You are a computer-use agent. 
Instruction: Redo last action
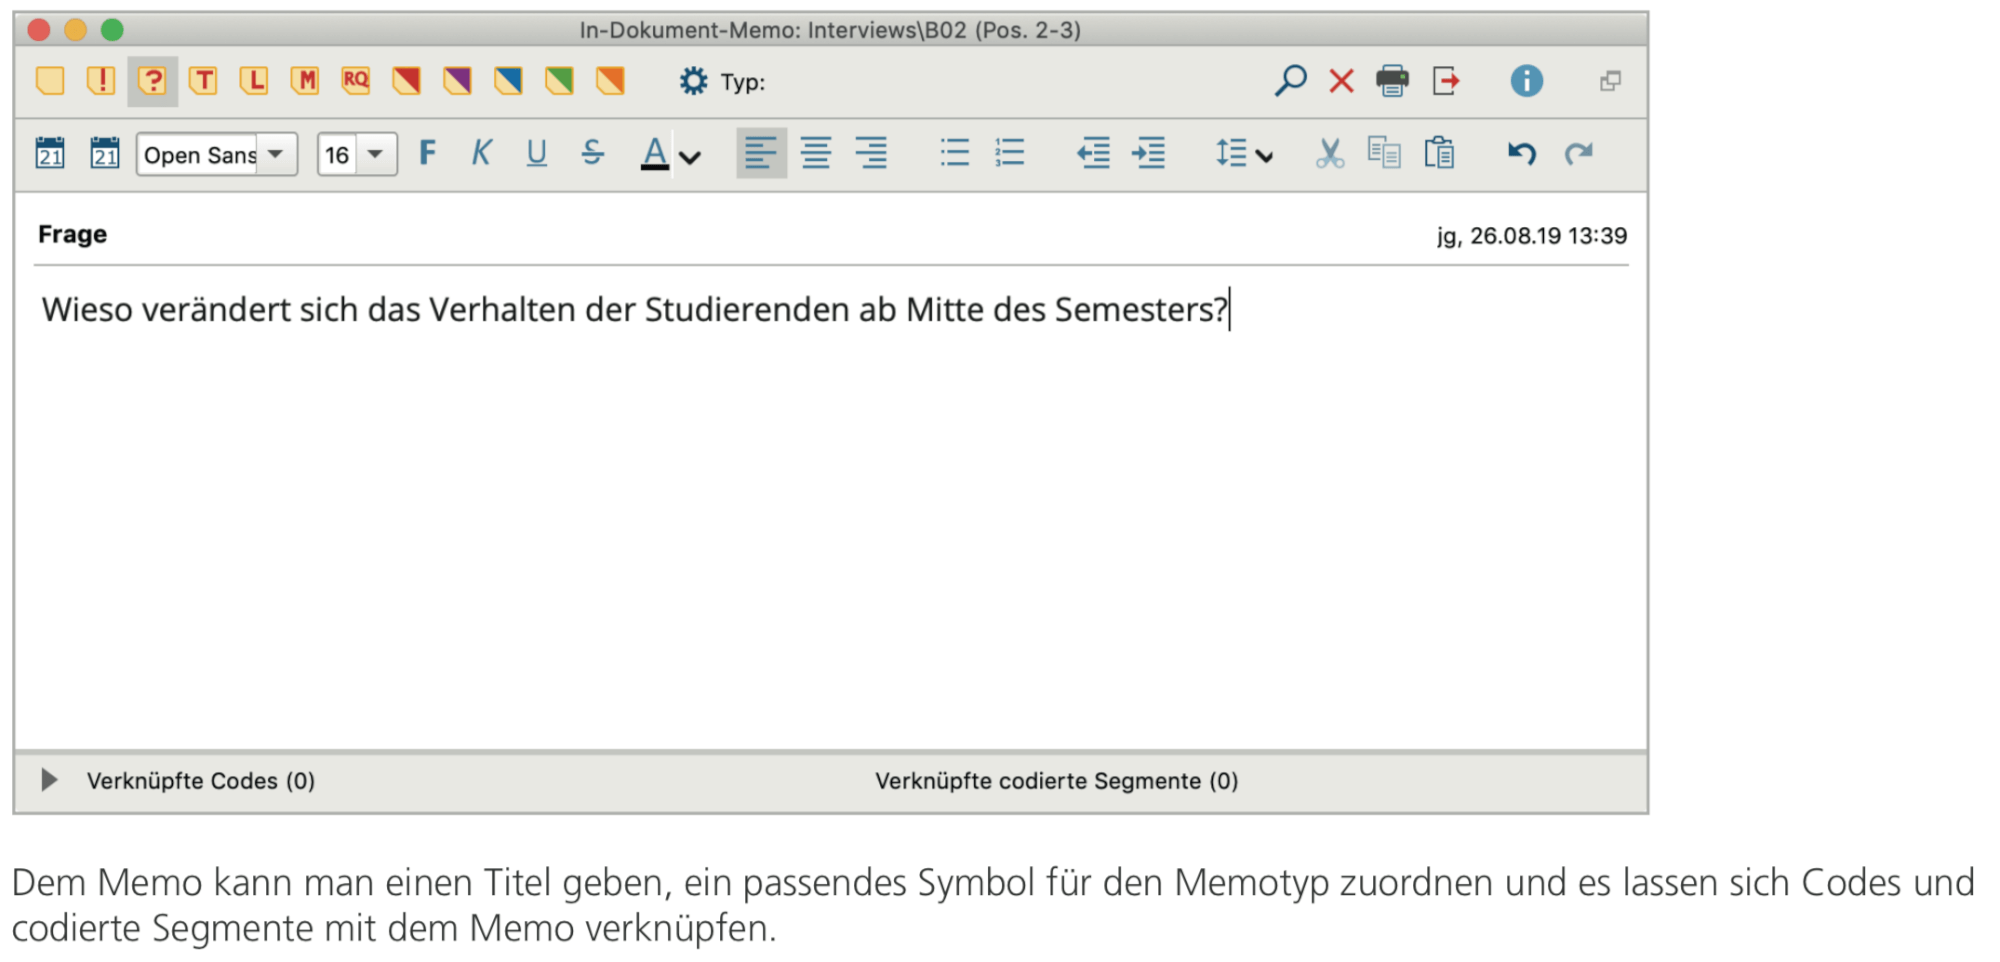pyautogui.click(x=1578, y=153)
